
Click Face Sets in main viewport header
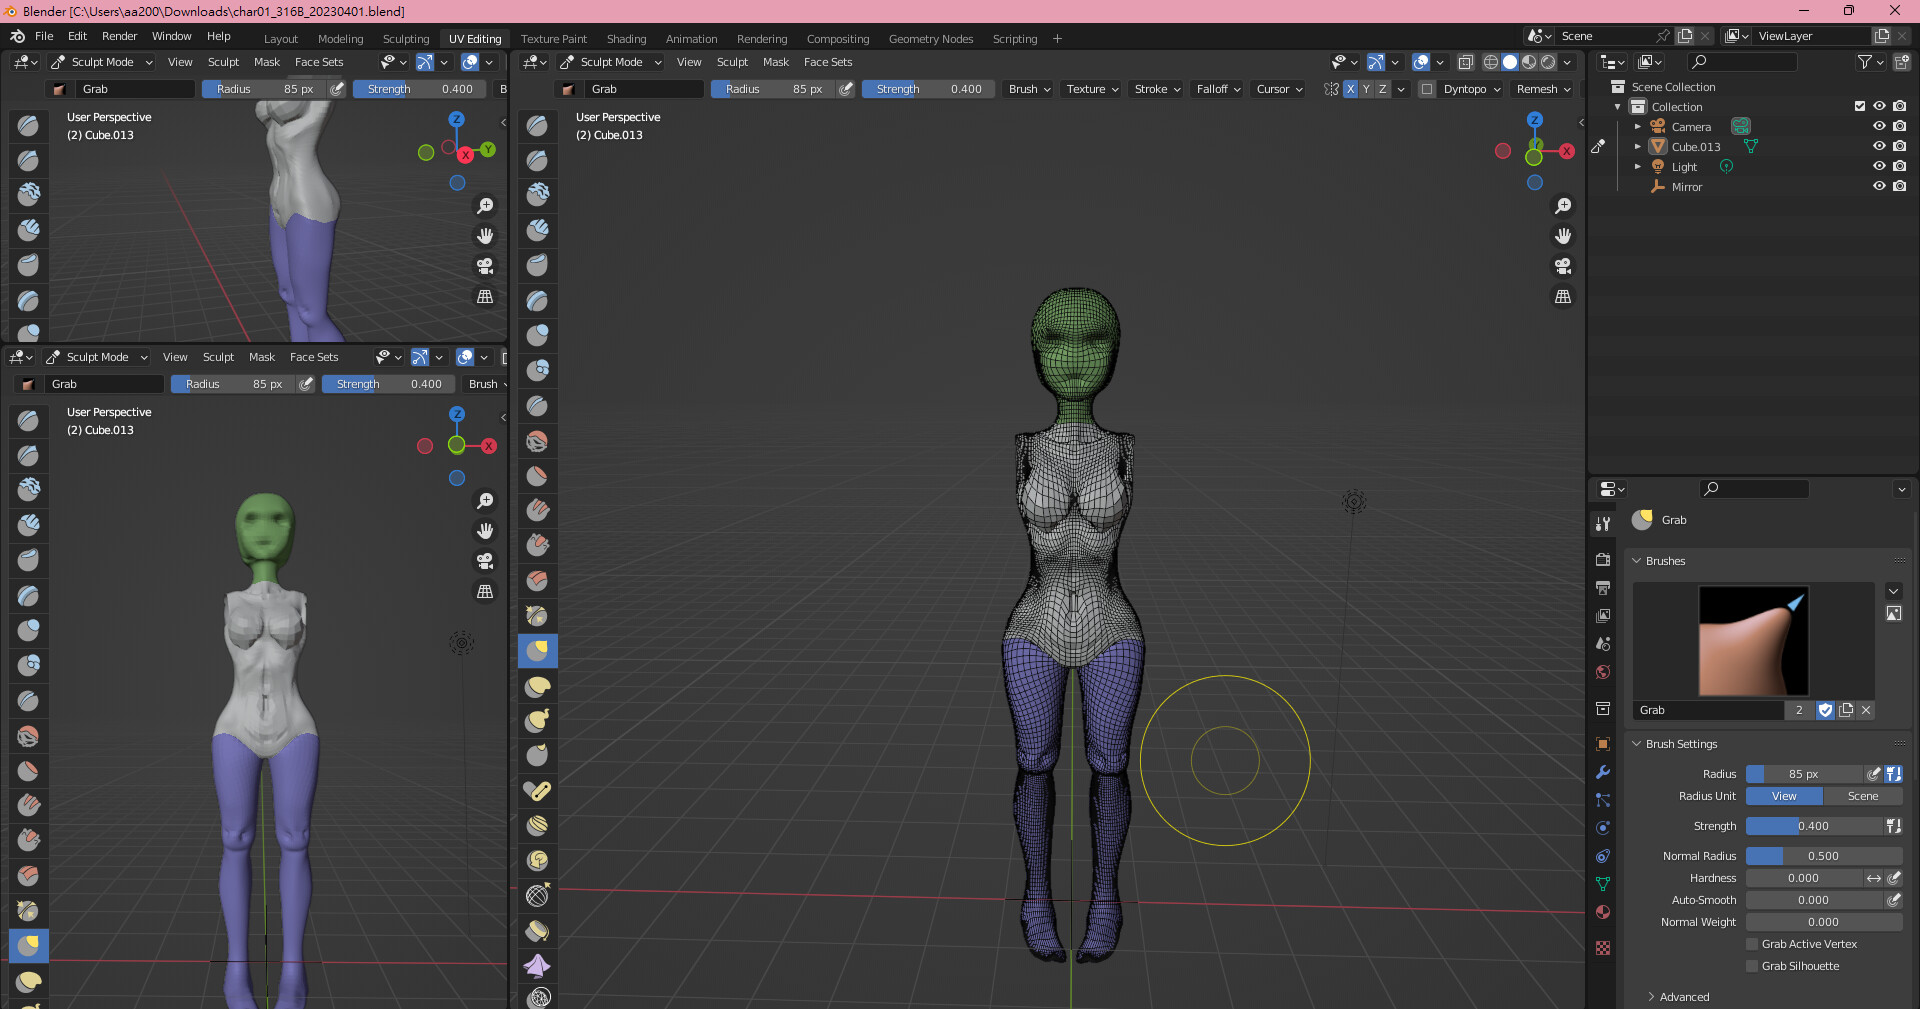[828, 62]
